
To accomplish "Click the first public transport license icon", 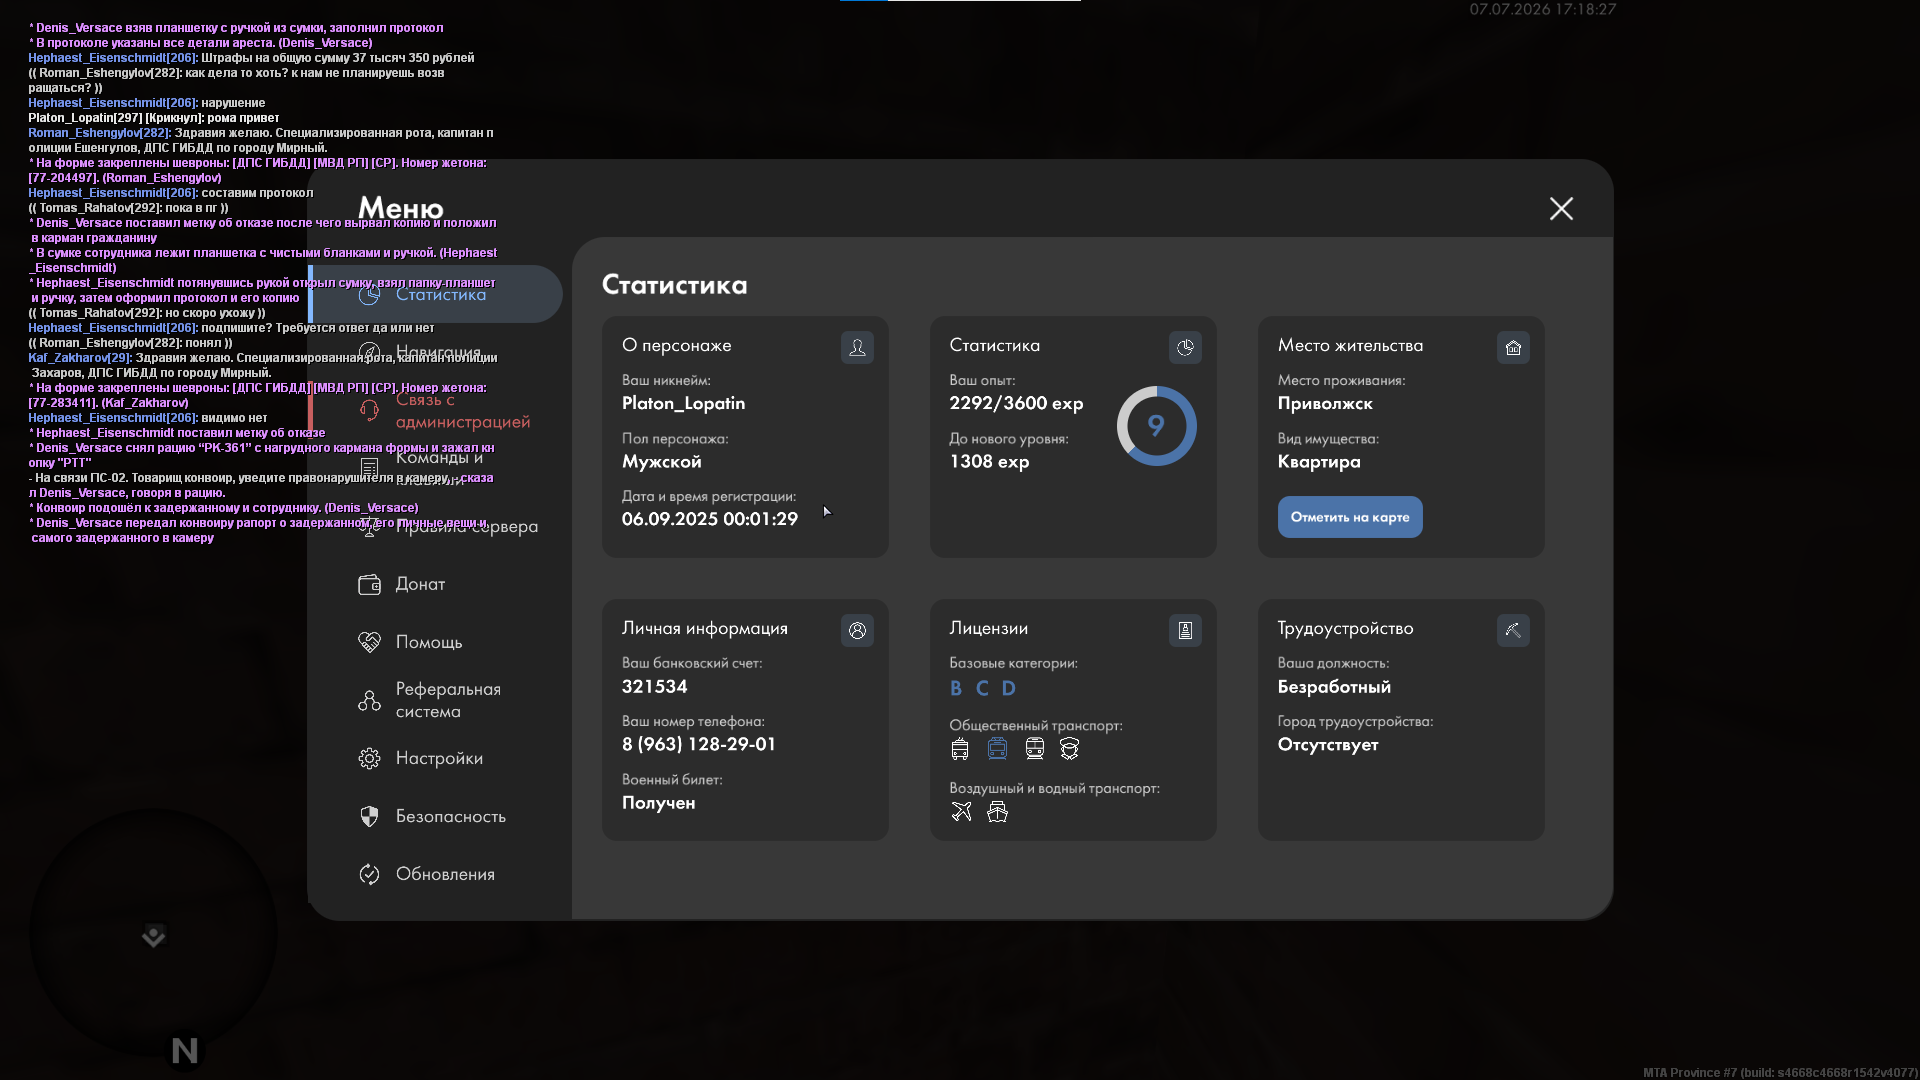I will (960, 749).
